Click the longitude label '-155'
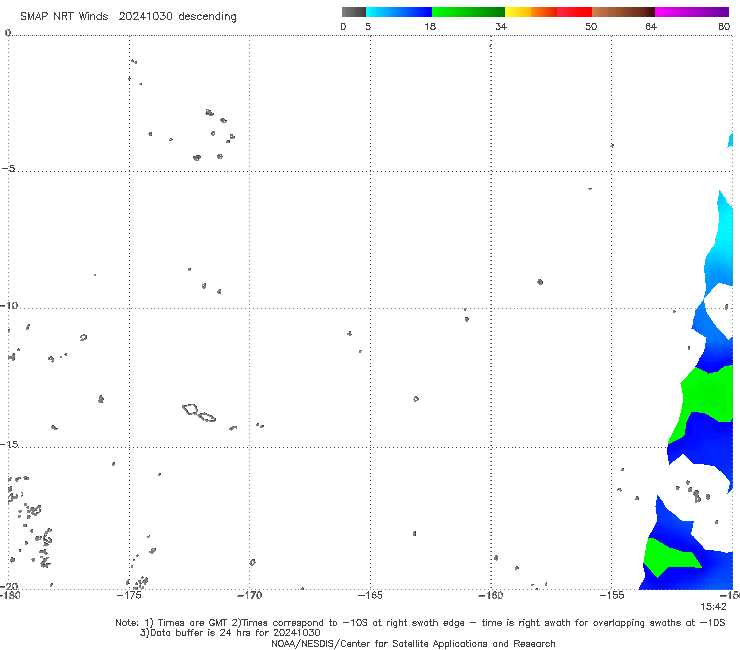 [x=612, y=595]
